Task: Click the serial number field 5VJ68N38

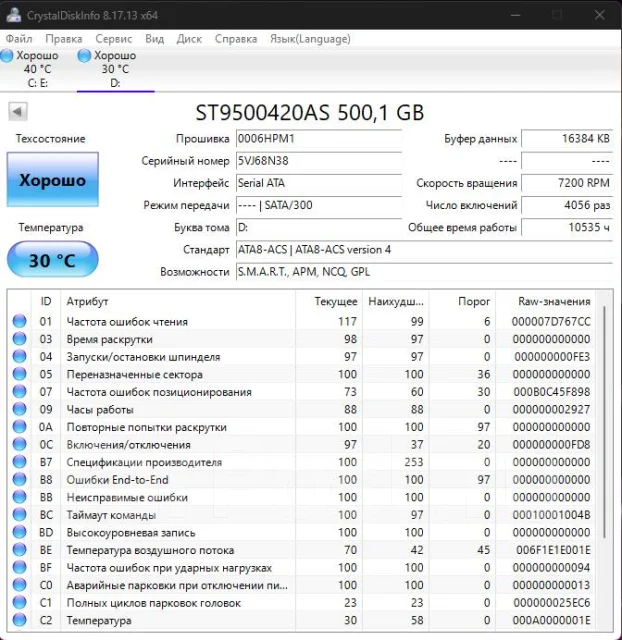Action: [319, 161]
